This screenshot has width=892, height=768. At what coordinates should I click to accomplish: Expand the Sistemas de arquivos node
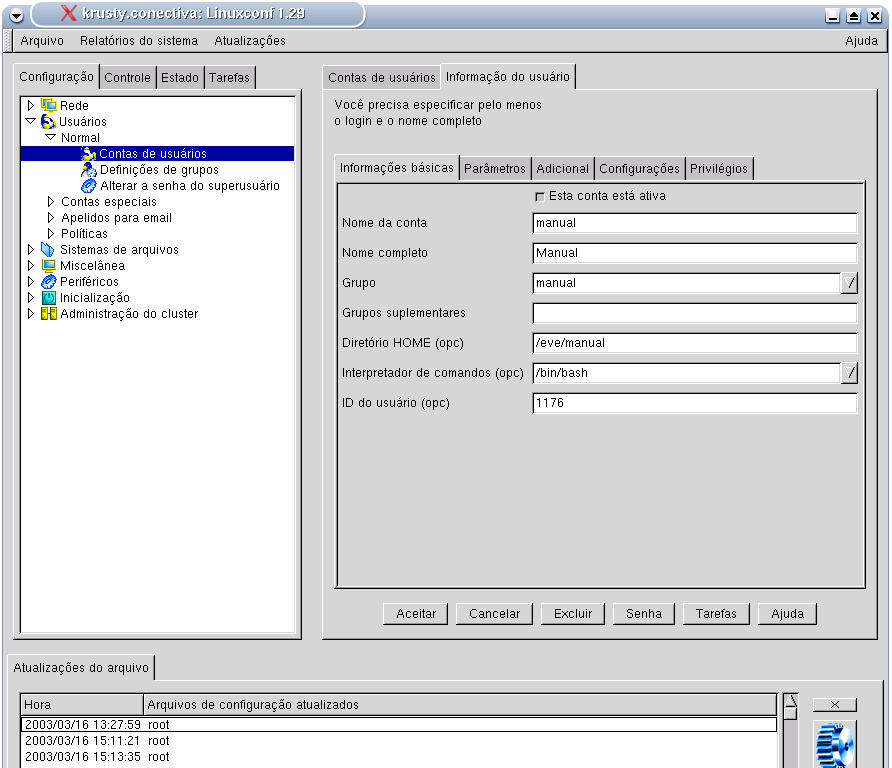[31, 249]
